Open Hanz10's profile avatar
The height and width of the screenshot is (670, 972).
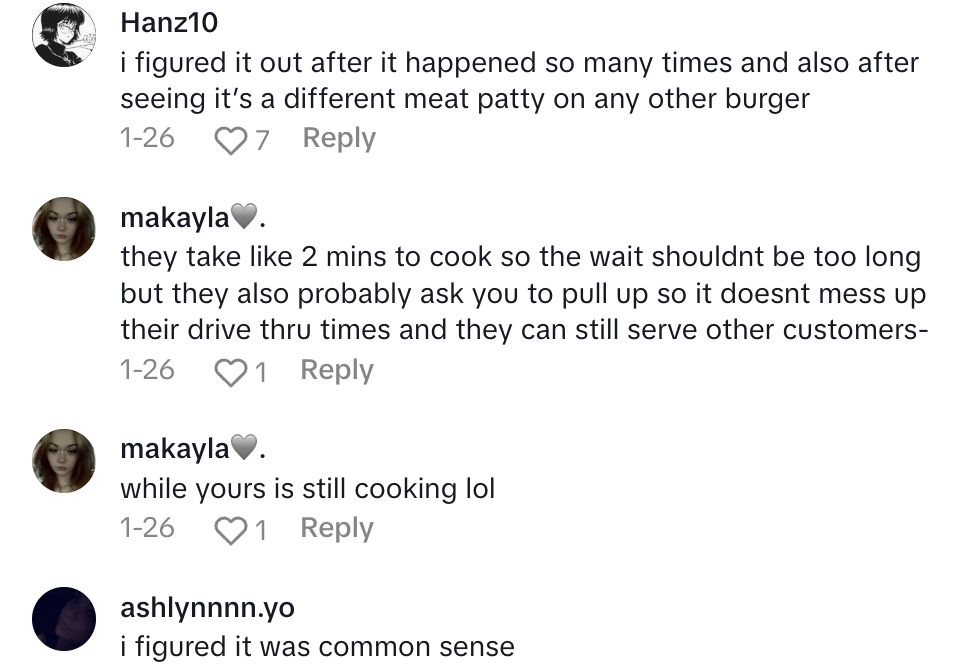coord(64,35)
